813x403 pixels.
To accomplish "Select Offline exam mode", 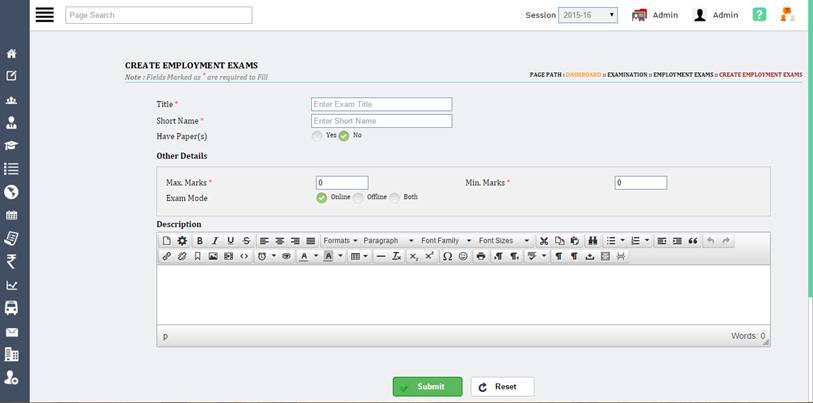I will click(358, 198).
